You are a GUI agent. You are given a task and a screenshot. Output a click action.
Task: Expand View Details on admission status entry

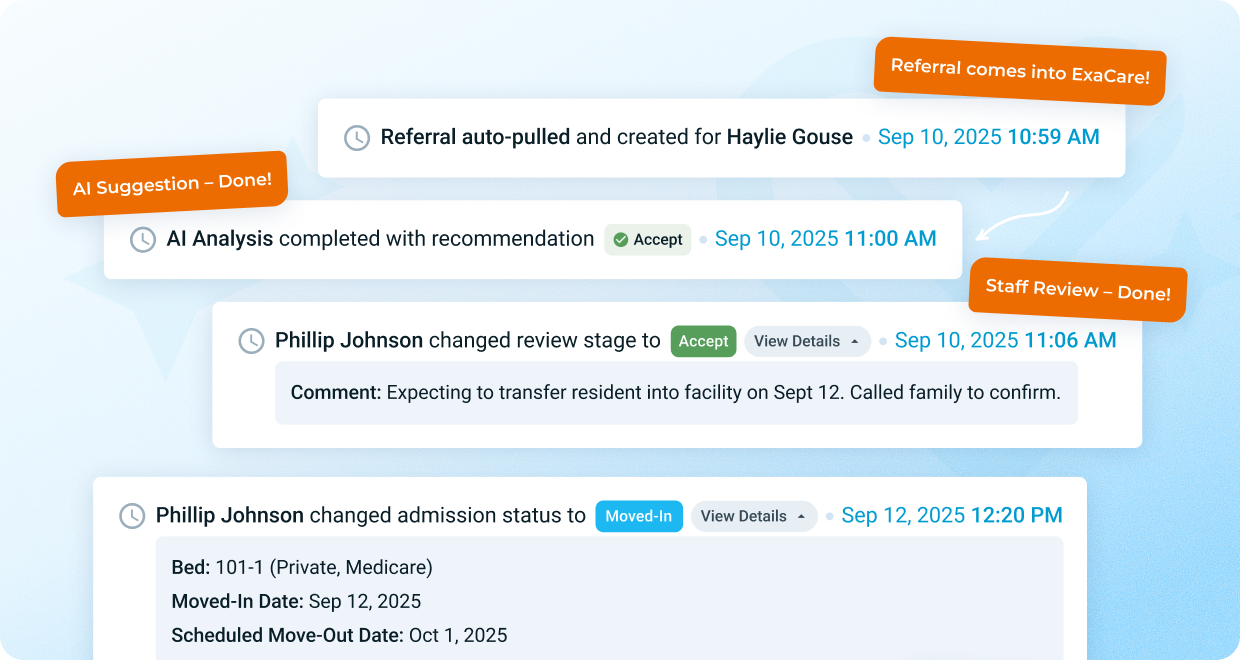[753, 516]
